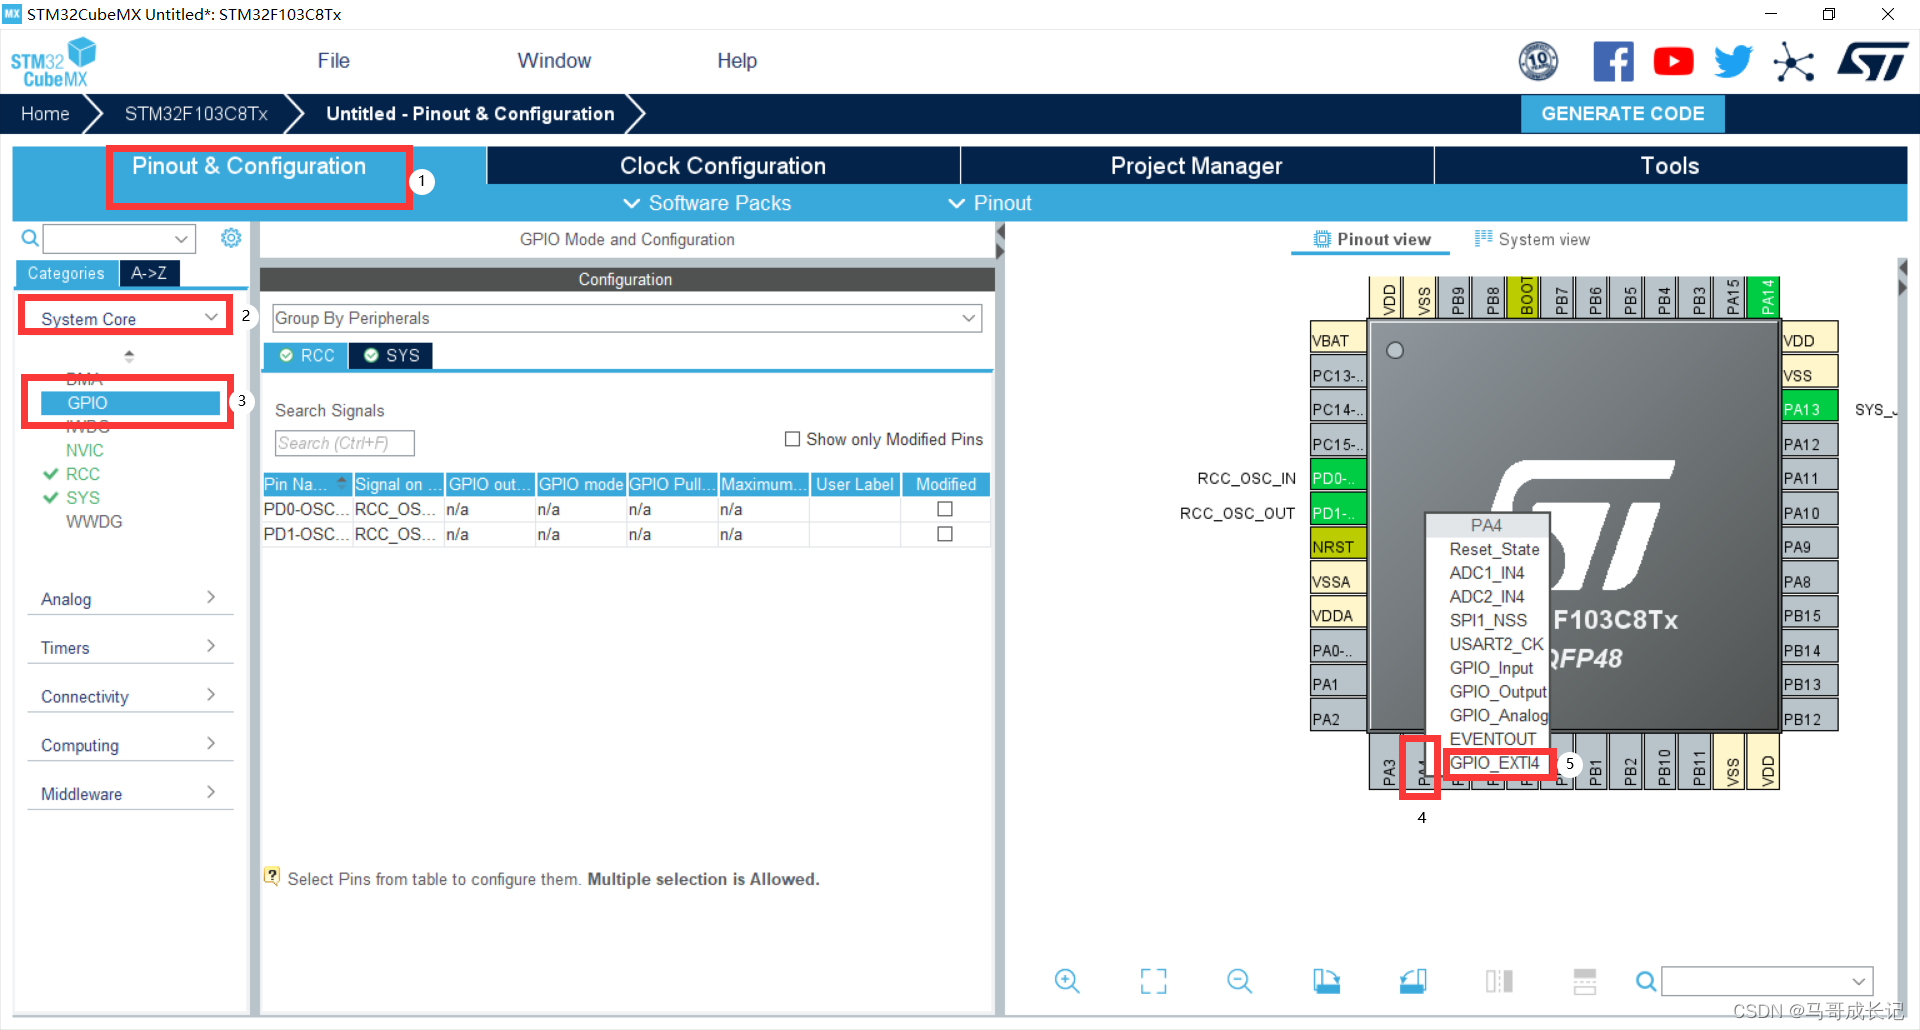The image size is (1920, 1030).
Task: Expand the Timers category
Action: point(128,647)
